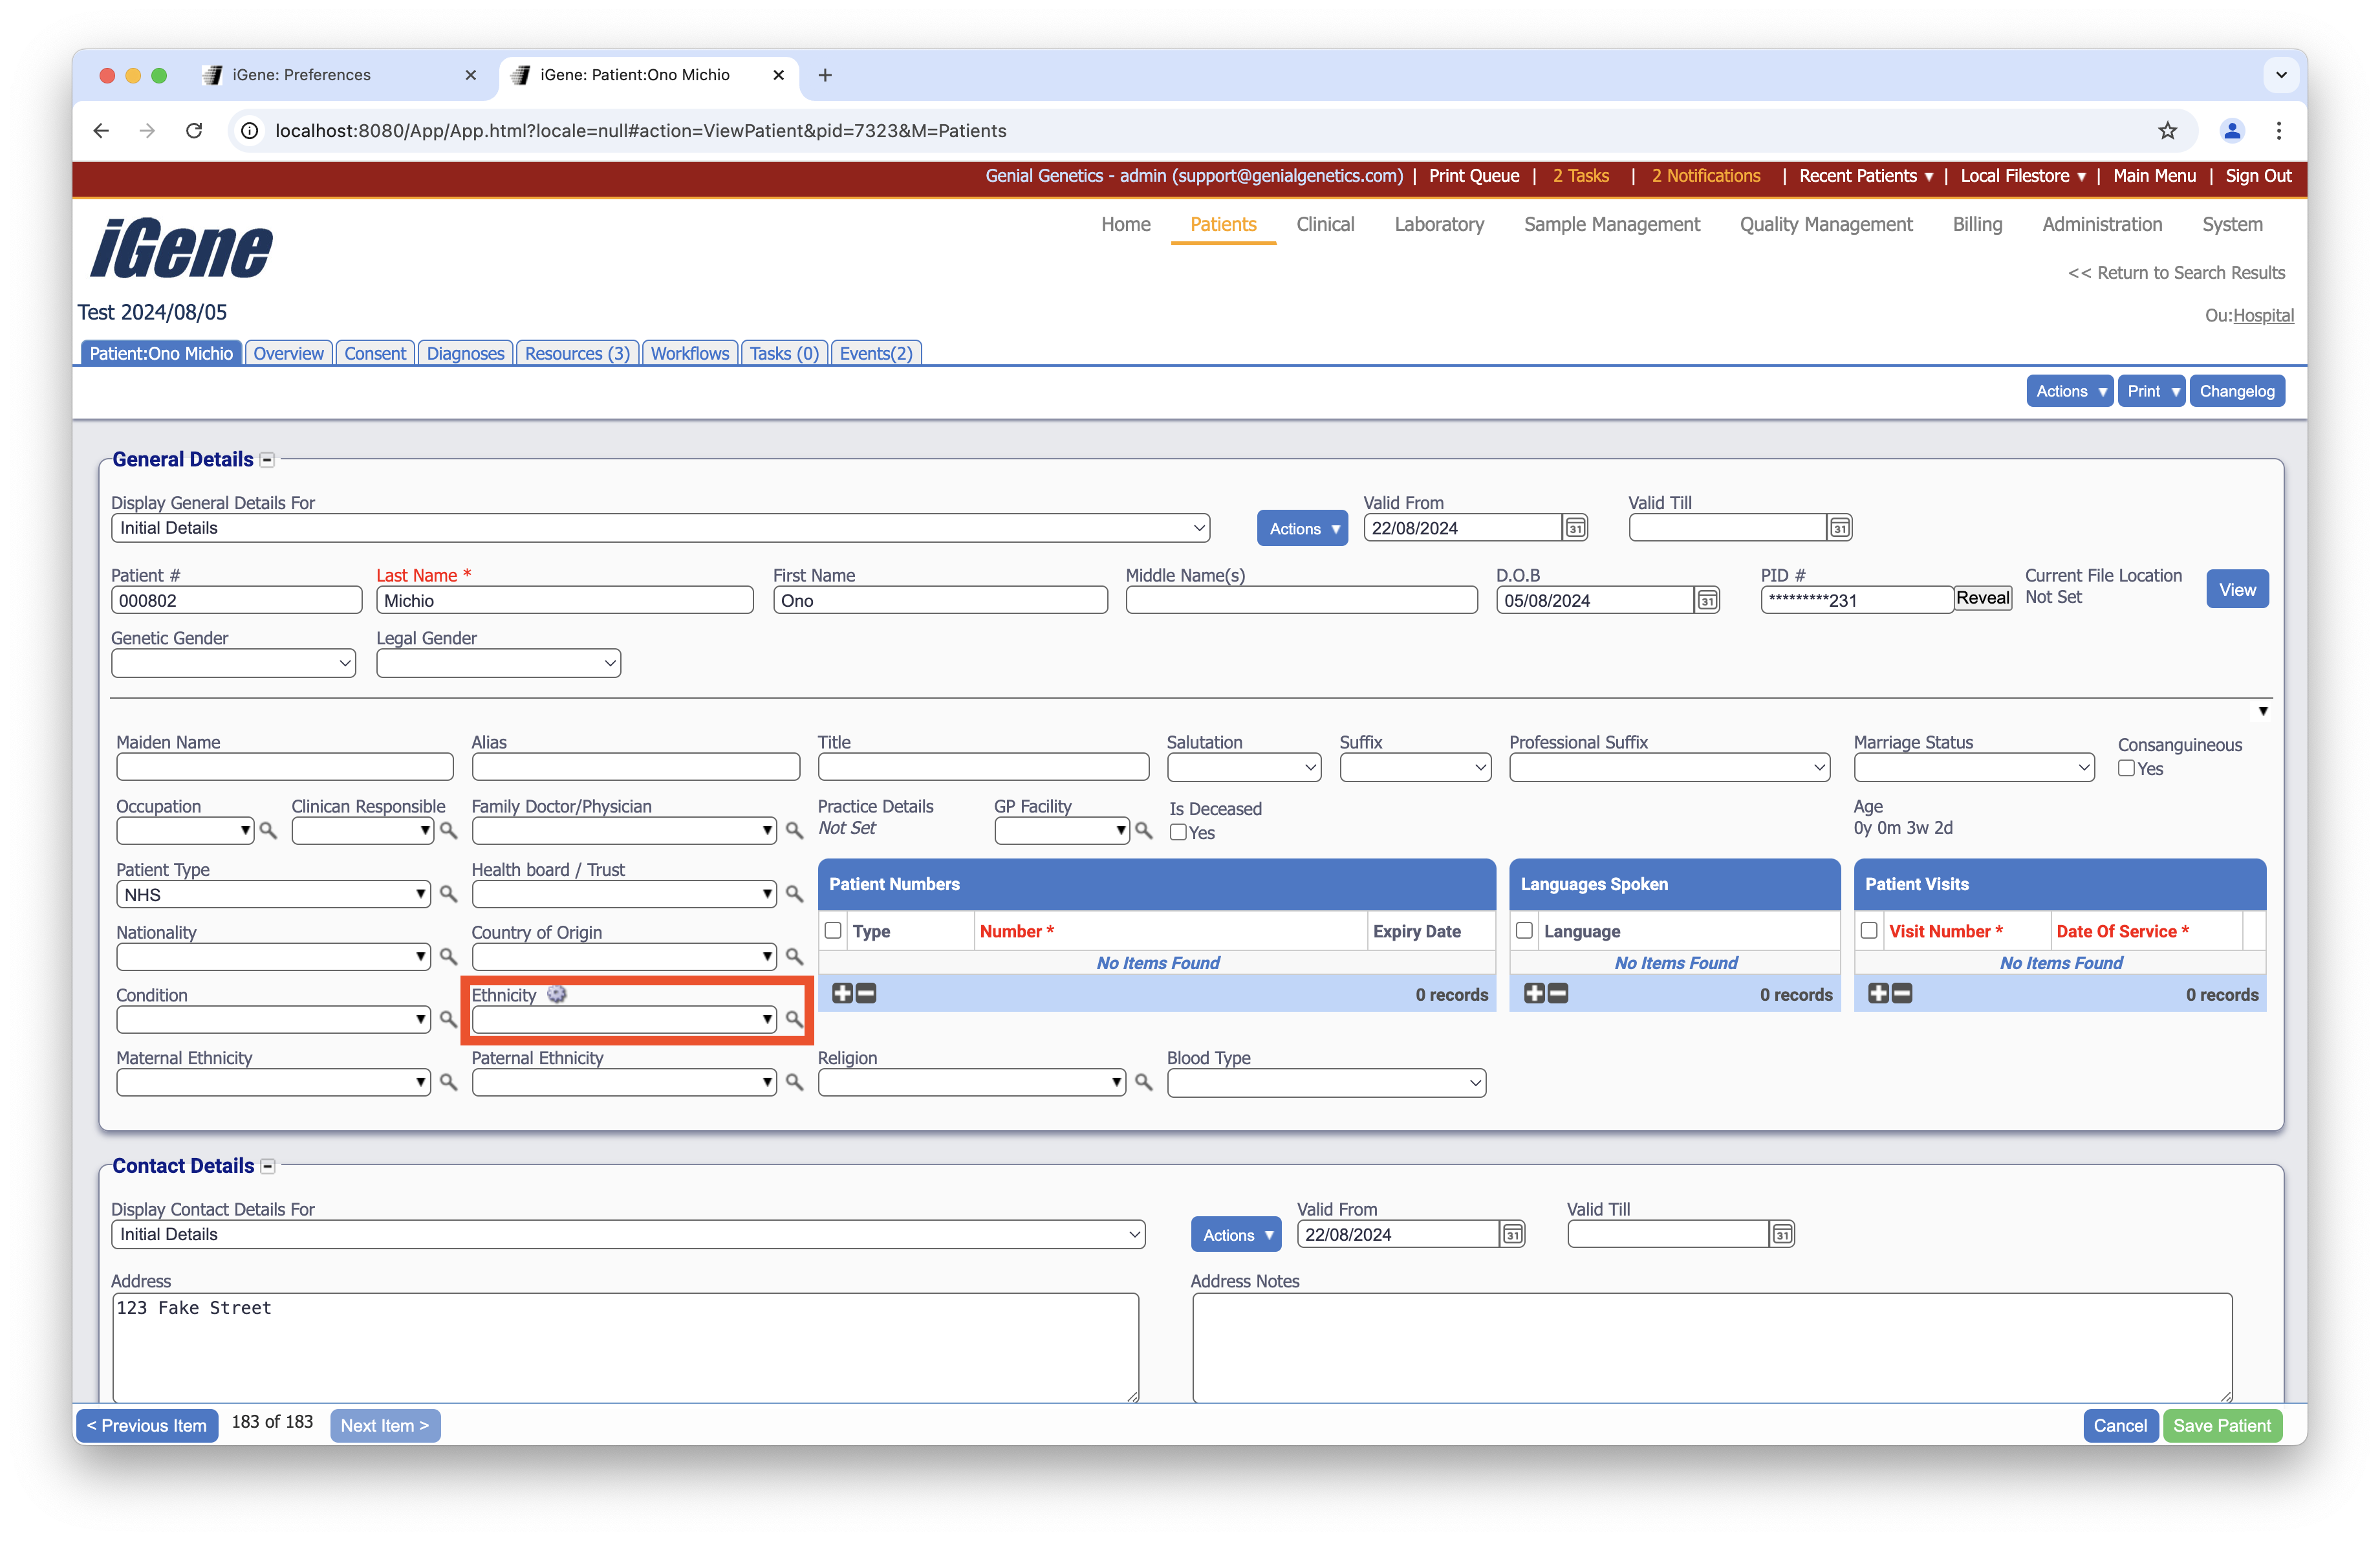
Task: Add a row in the Patient Visits table
Action: click(x=1878, y=993)
